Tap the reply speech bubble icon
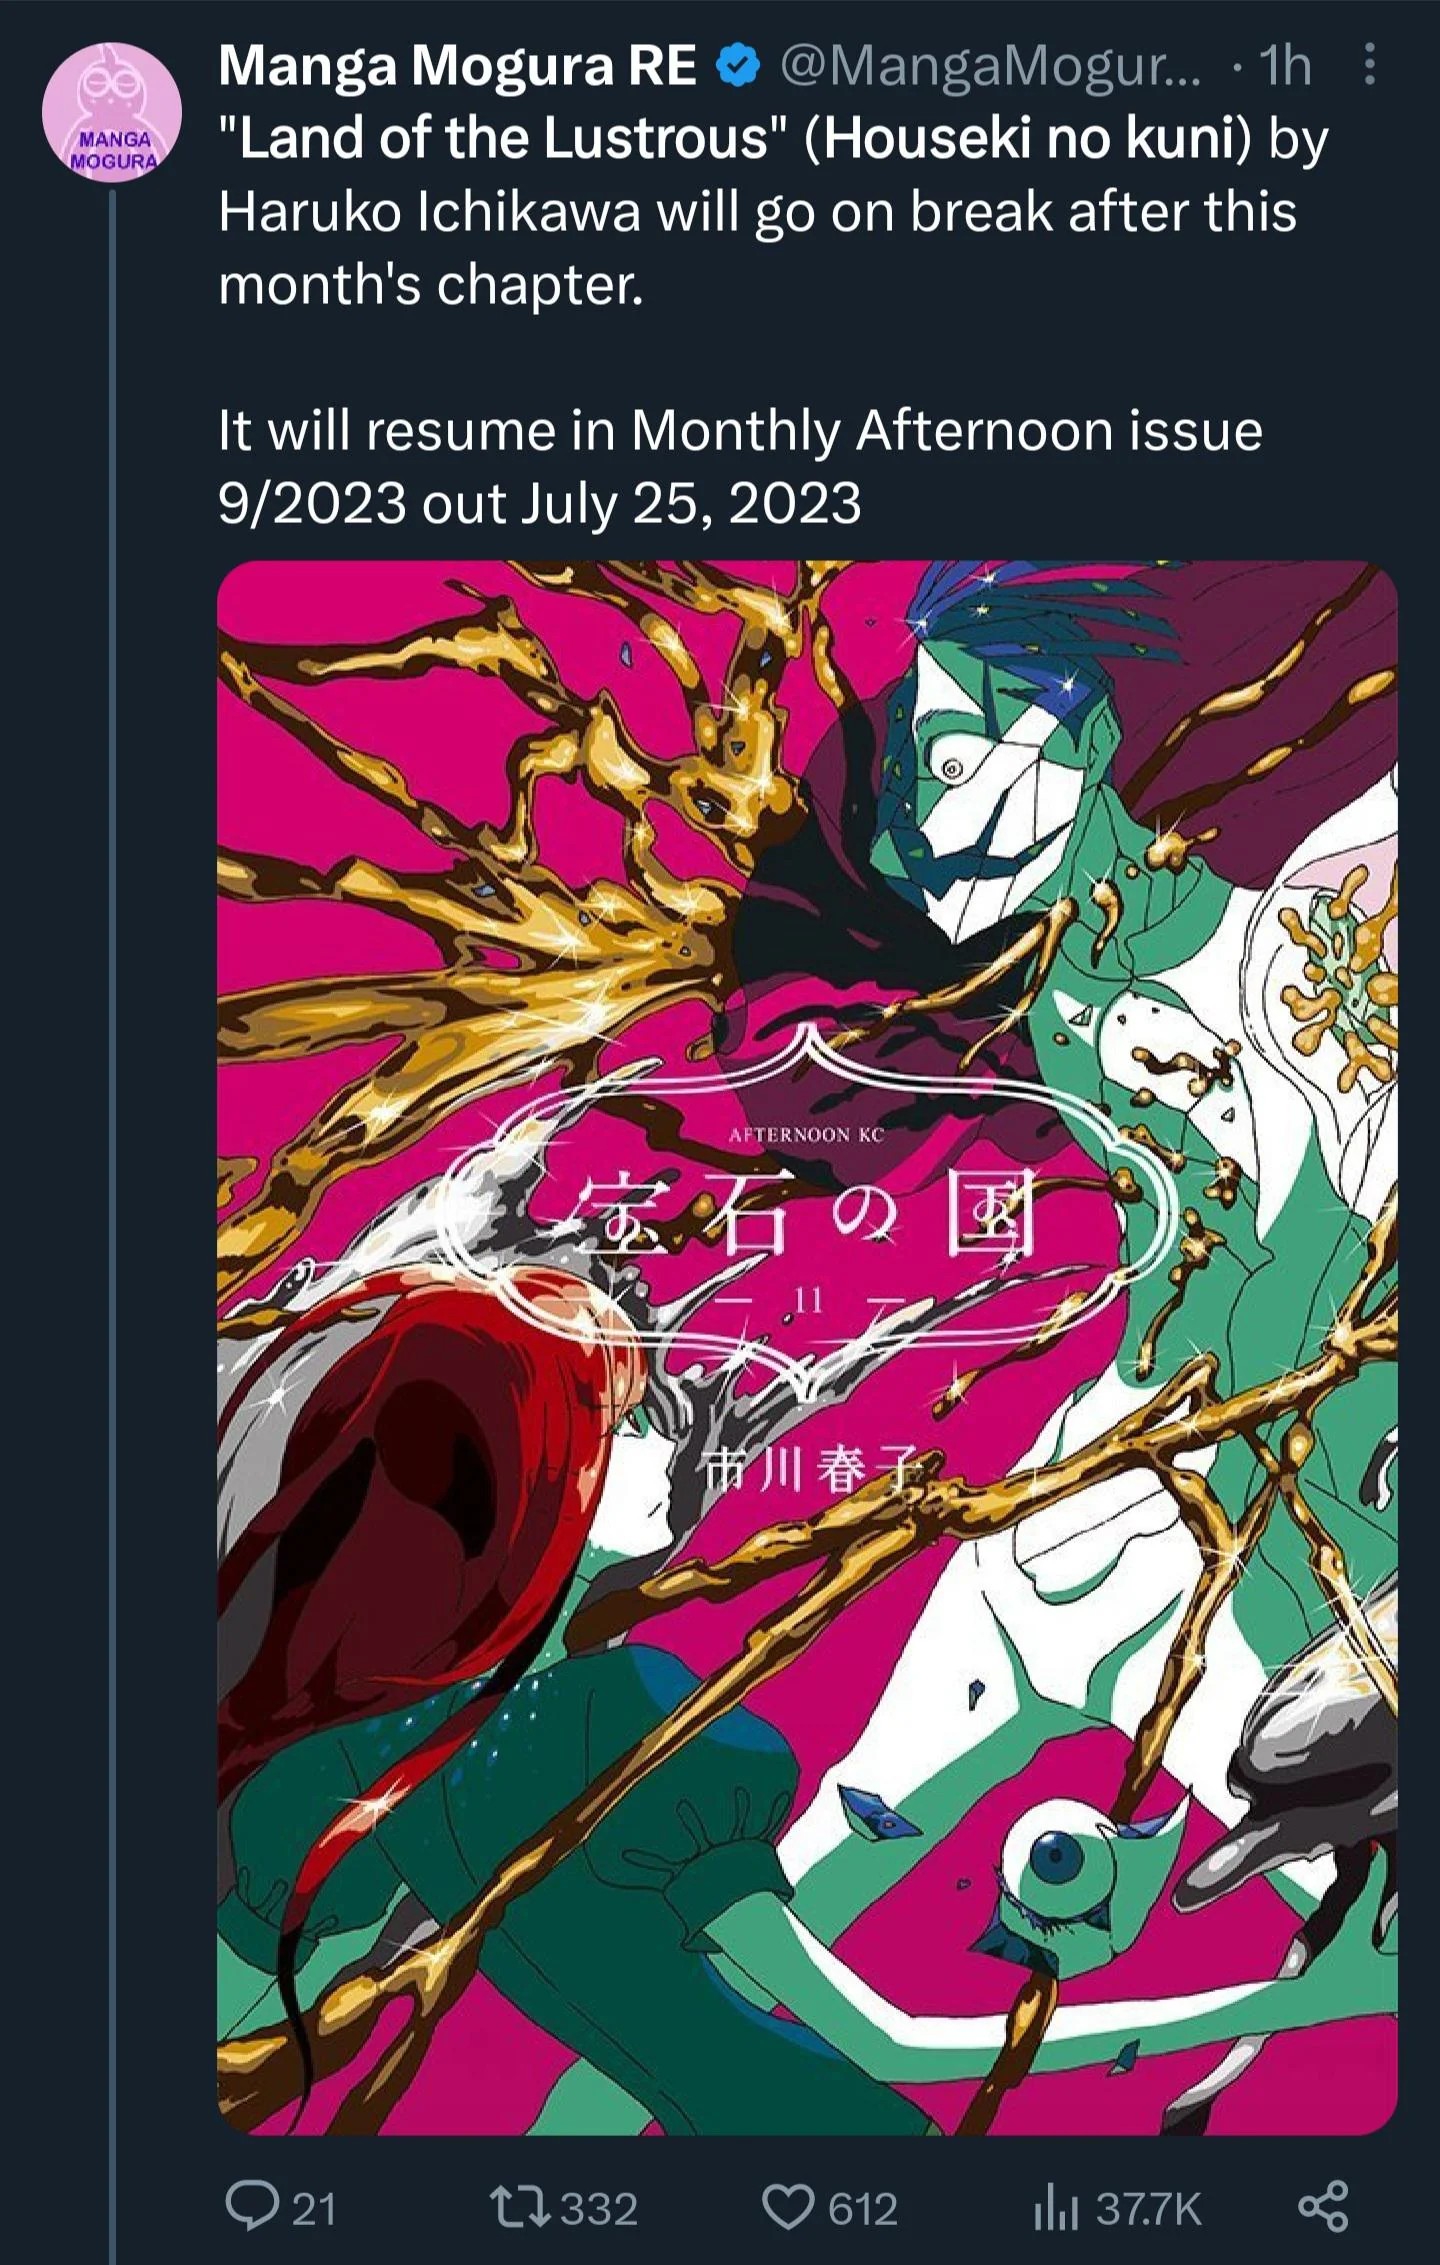 click(251, 2207)
